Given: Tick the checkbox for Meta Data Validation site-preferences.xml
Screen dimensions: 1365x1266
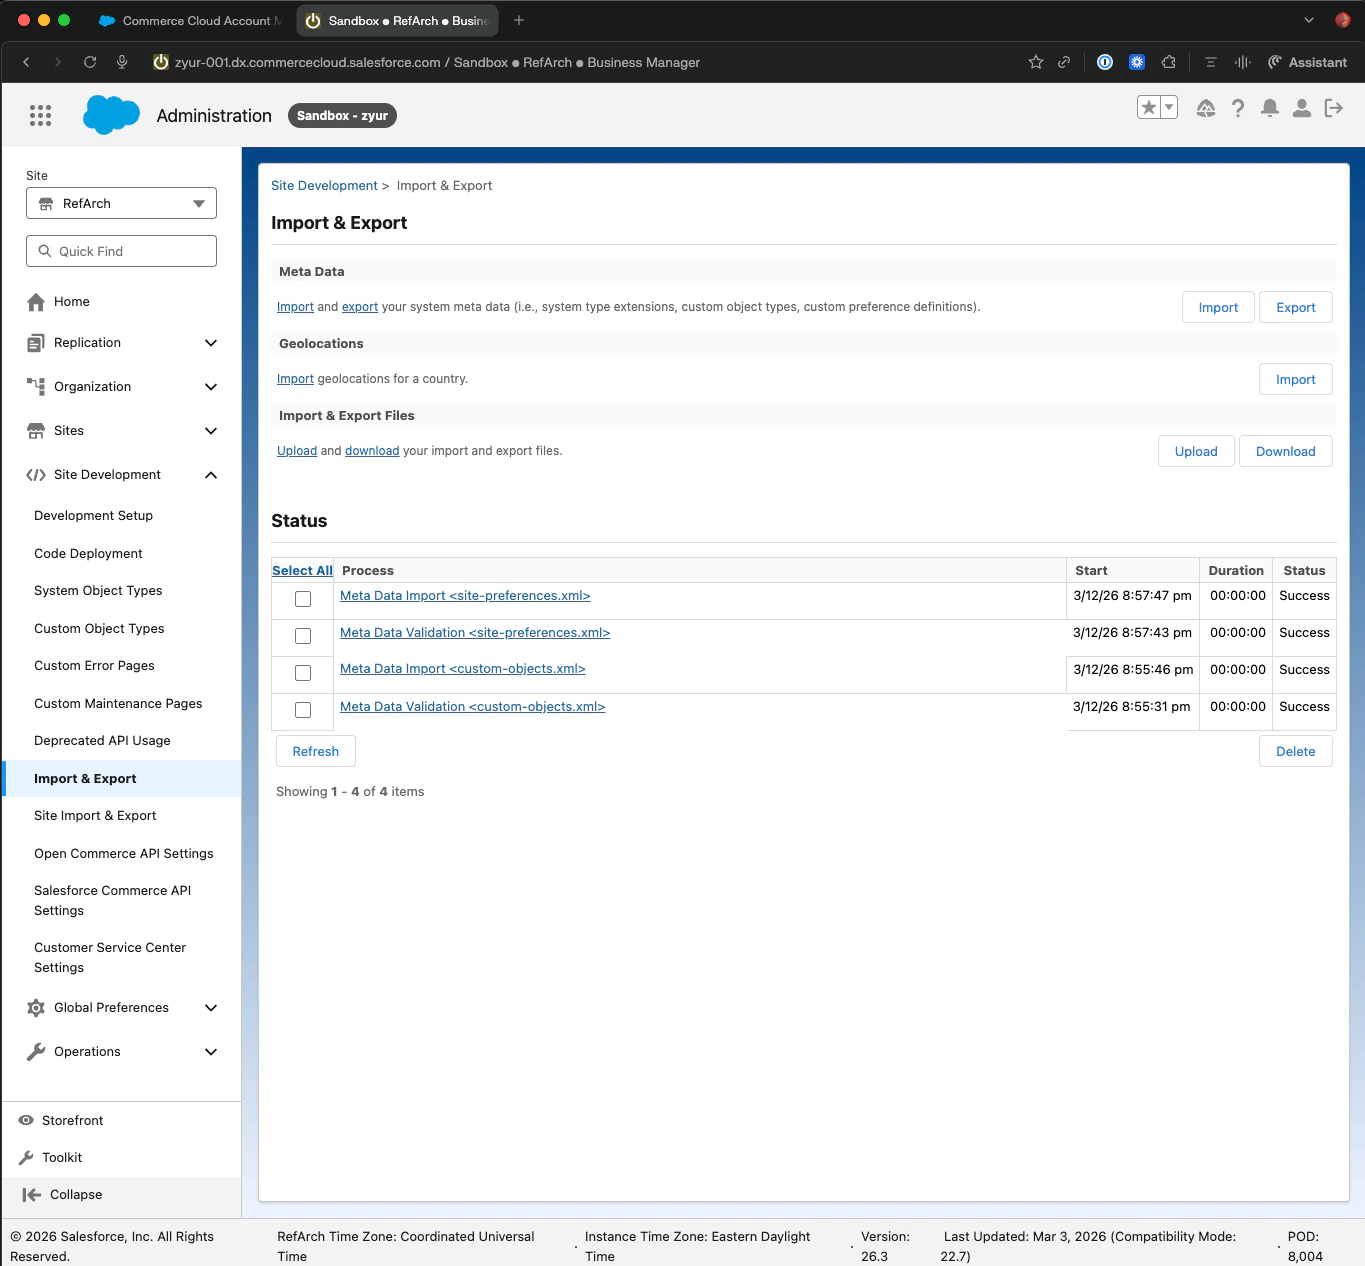Looking at the screenshot, I should click(x=303, y=636).
